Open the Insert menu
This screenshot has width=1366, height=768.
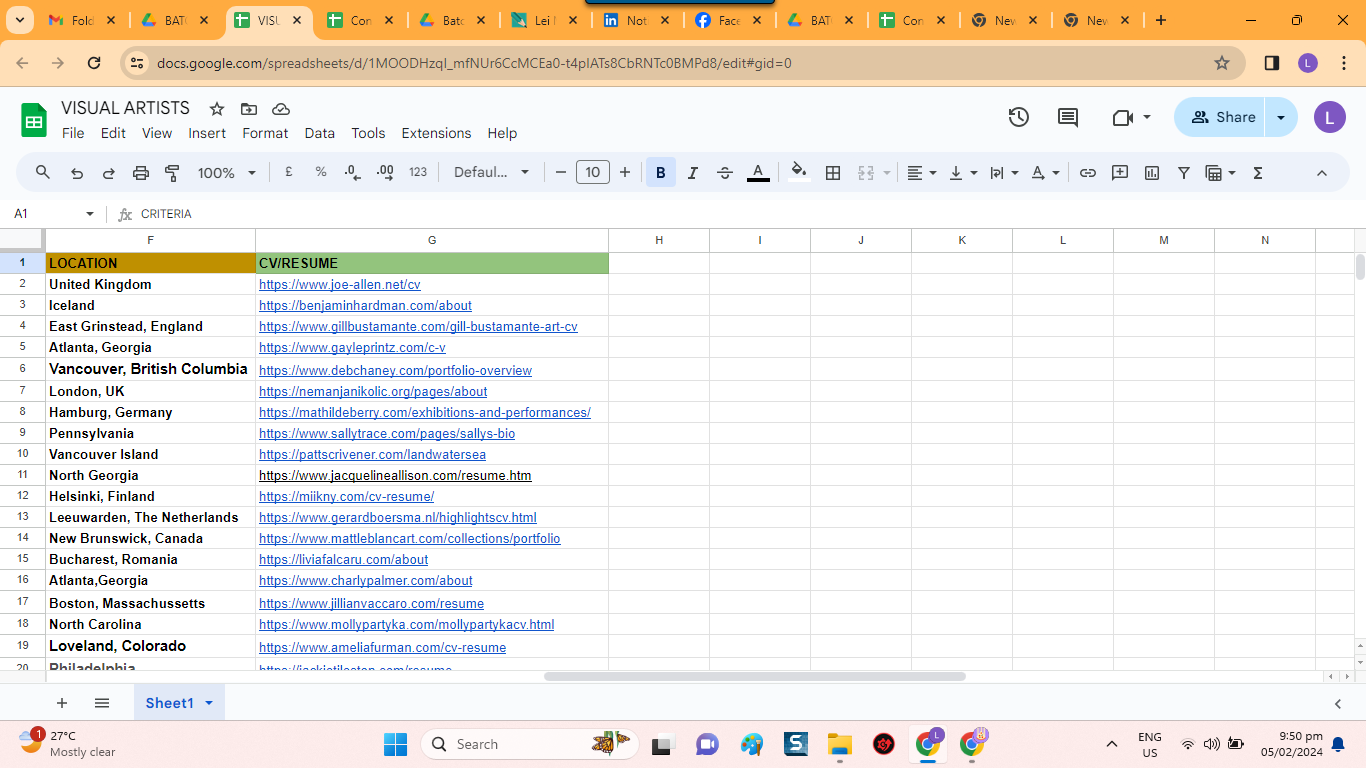[207, 133]
